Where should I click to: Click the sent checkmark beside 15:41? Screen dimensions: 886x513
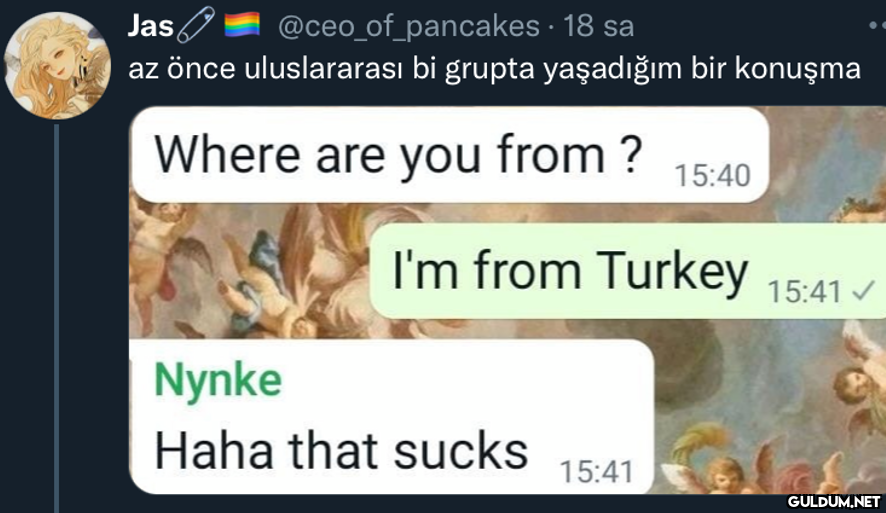coord(863,292)
